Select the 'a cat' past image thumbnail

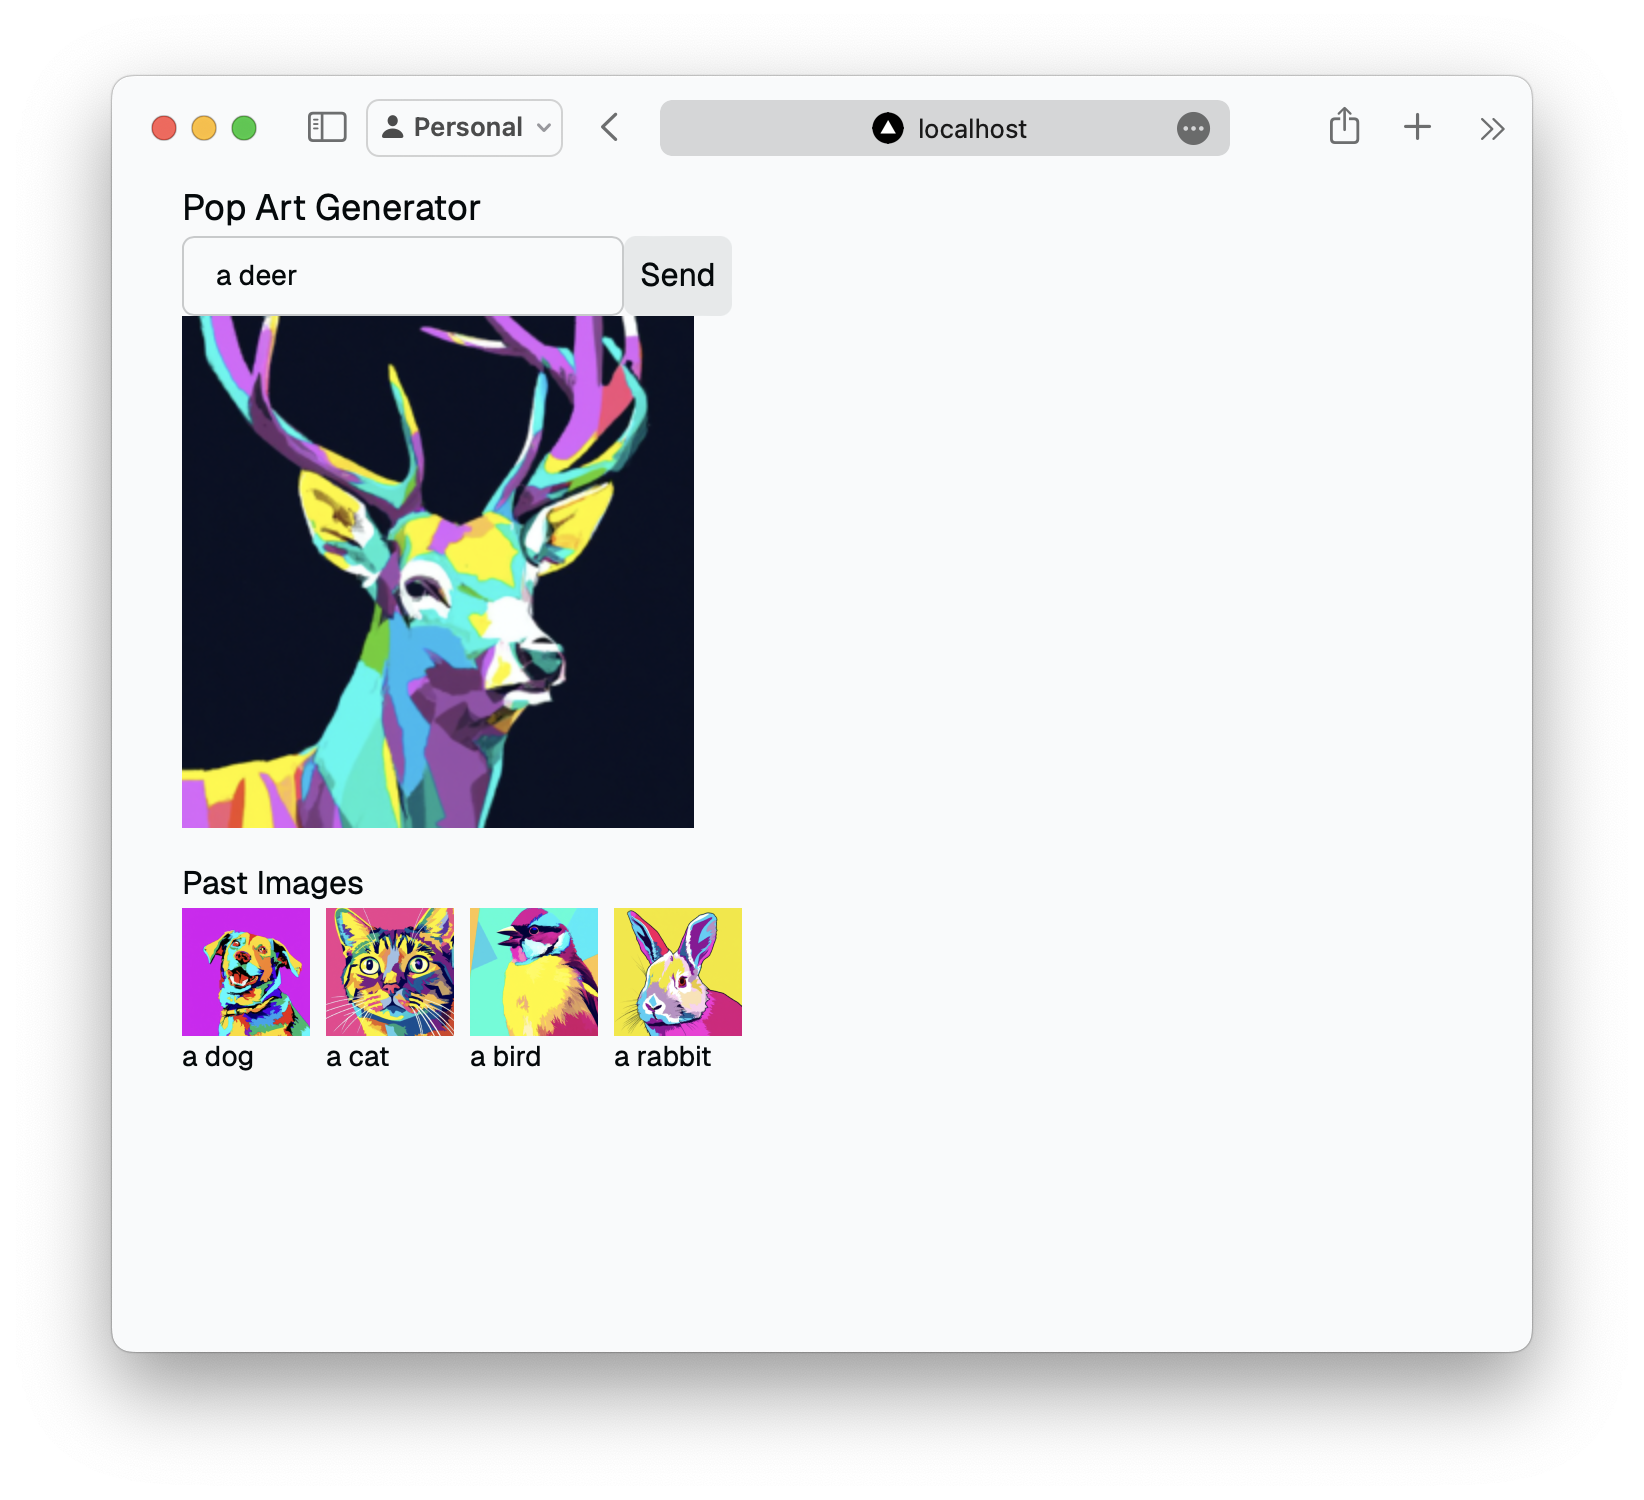click(389, 970)
